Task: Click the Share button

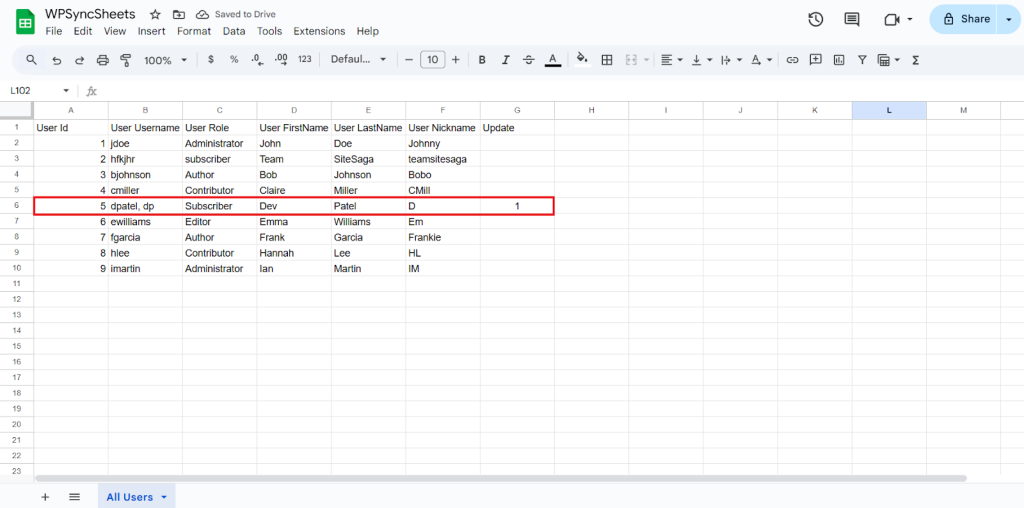Action: tap(967, 20)
